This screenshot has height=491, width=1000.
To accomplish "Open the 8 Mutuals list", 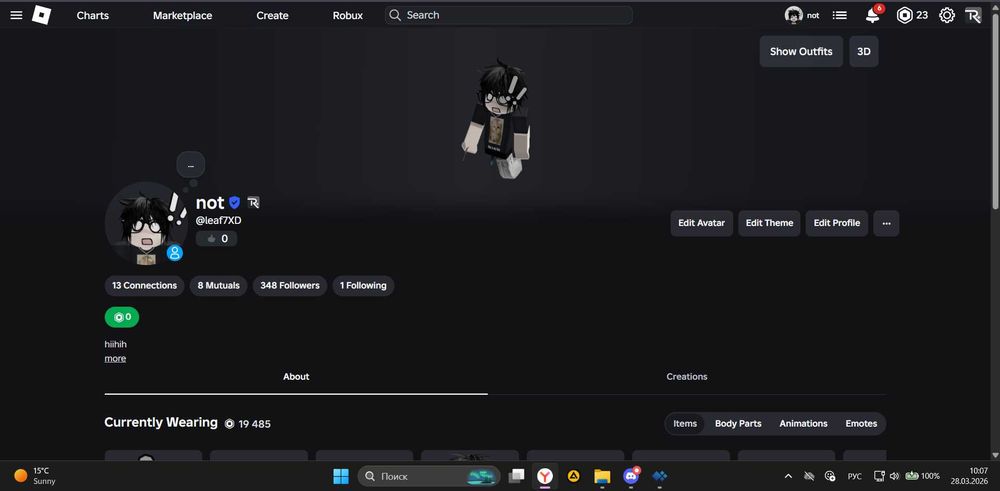I will (218, 286).
